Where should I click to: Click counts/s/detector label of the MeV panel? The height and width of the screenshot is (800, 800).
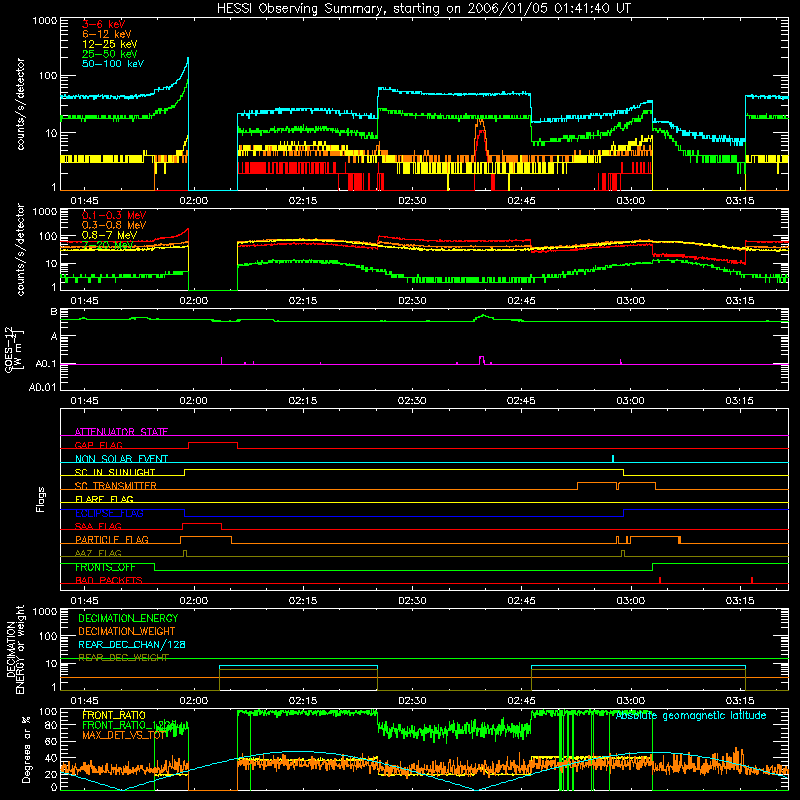click(20, 249)
